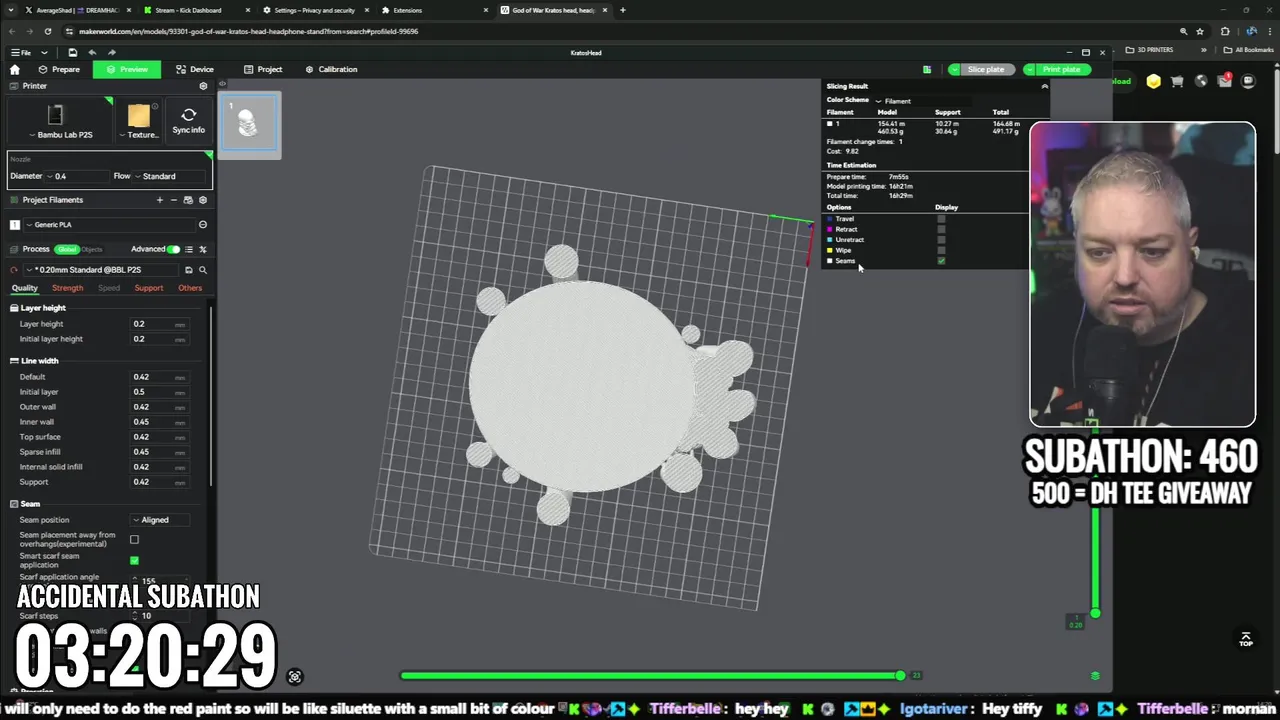Toggle the Advanced settings switch

[x=174, y=249]
